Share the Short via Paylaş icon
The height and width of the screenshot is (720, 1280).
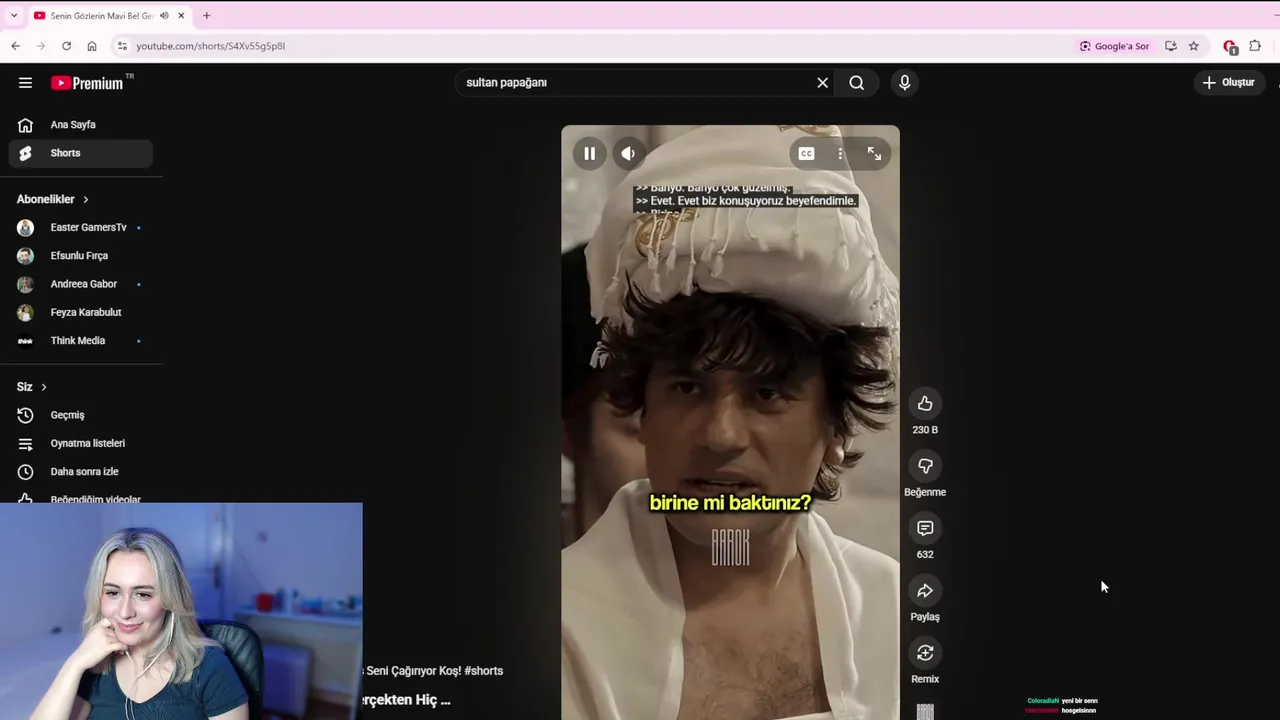(925, 591)
